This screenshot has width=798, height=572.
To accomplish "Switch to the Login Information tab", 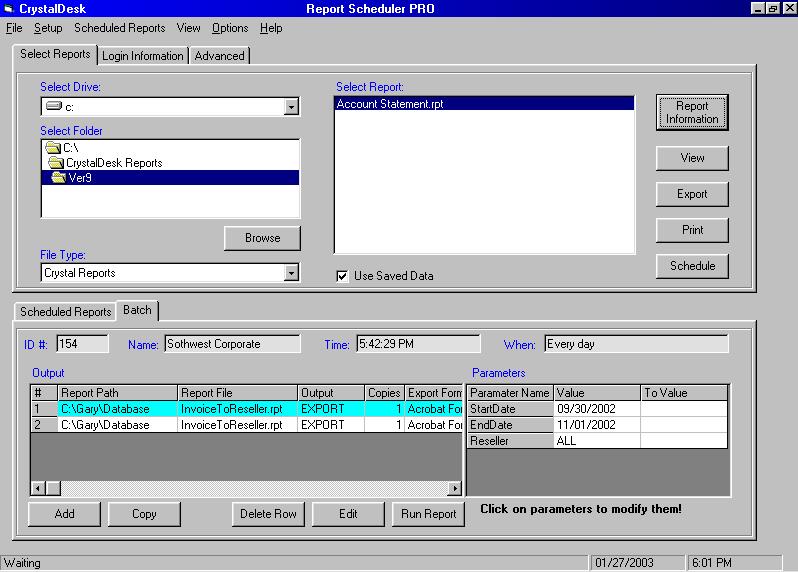I will click(143, 56).
